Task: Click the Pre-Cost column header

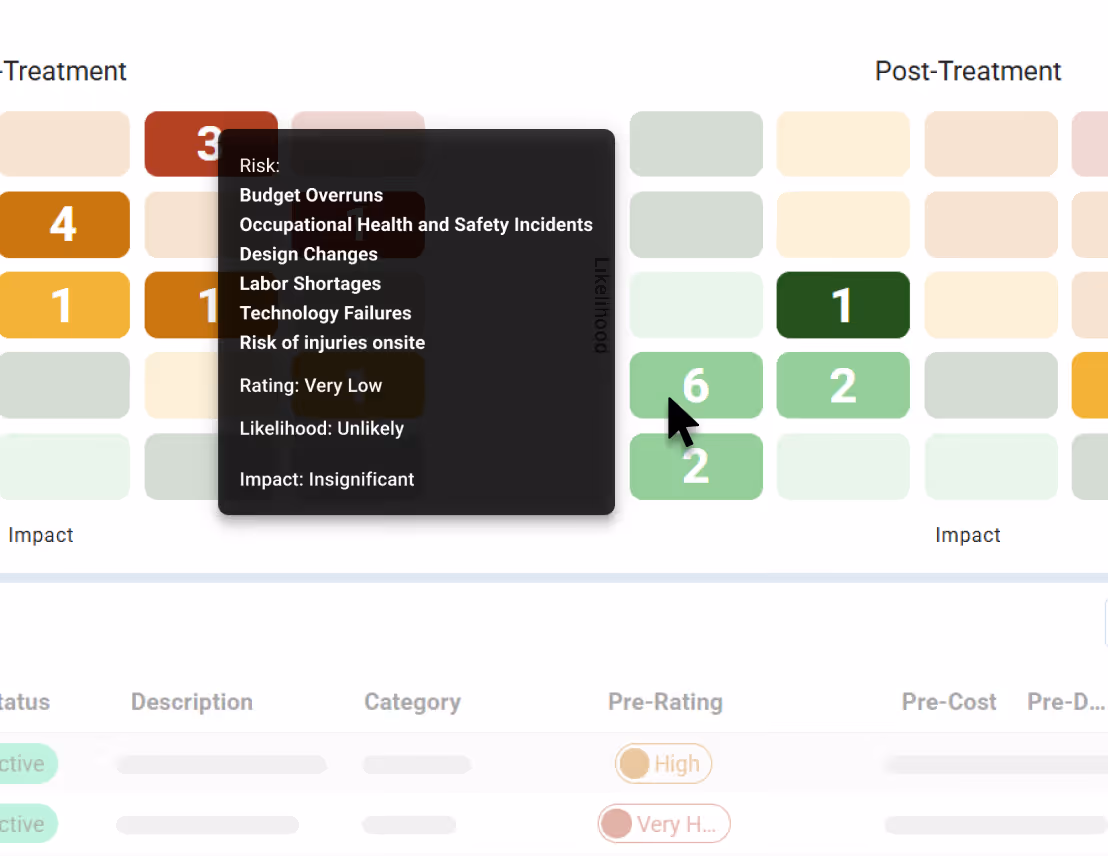Action: click(x=948, y=702)
